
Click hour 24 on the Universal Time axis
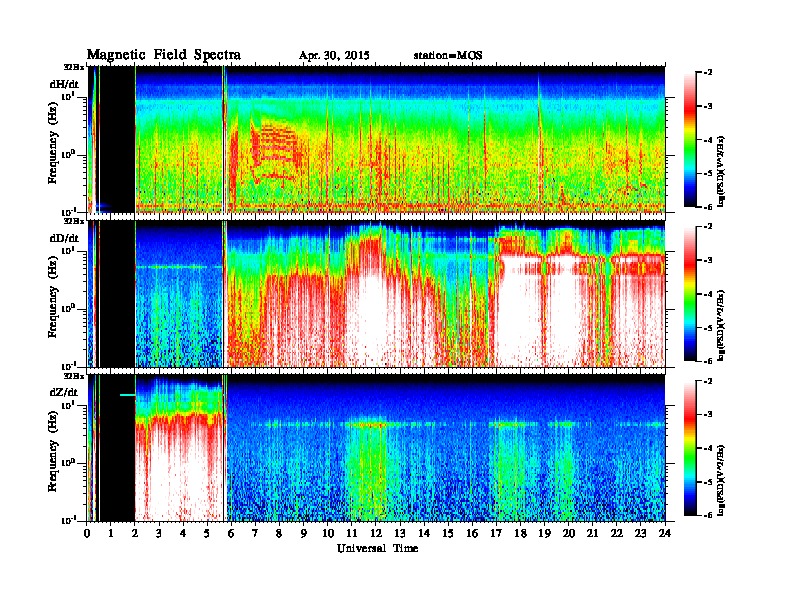tap(665, 534)
